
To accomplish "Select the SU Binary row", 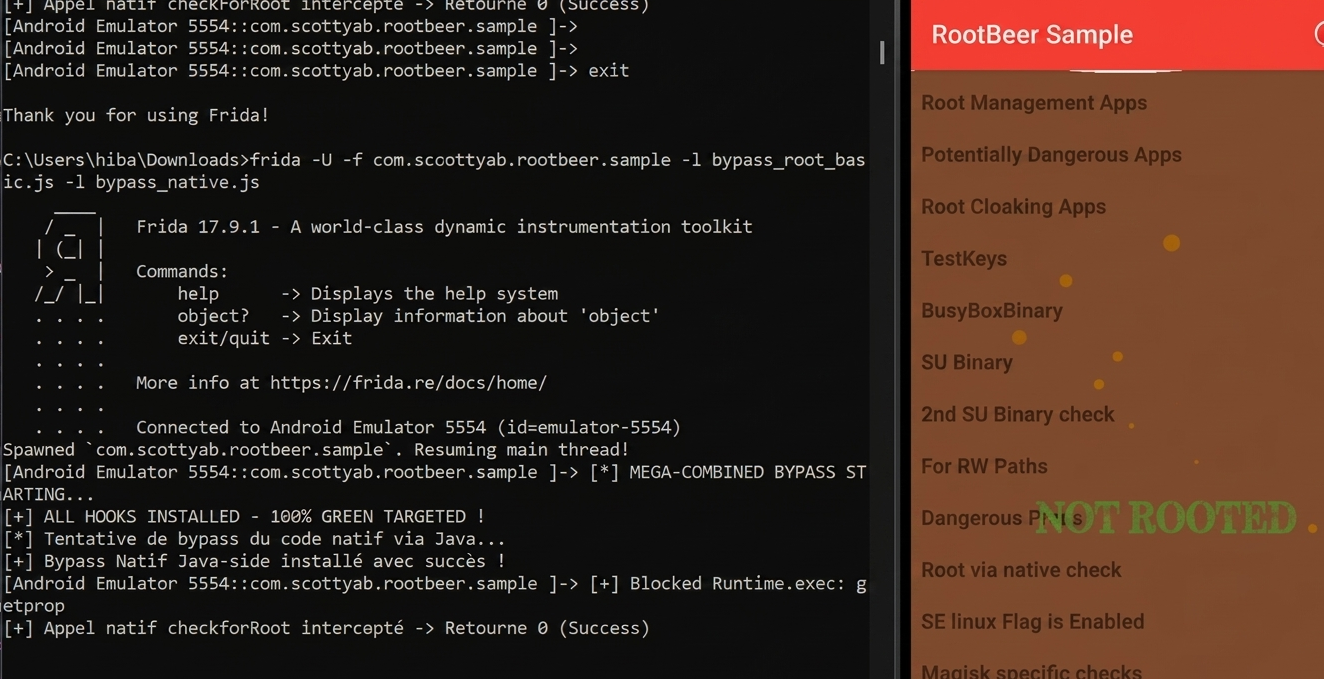I will pyautogui.click(x=1117, y=363).
